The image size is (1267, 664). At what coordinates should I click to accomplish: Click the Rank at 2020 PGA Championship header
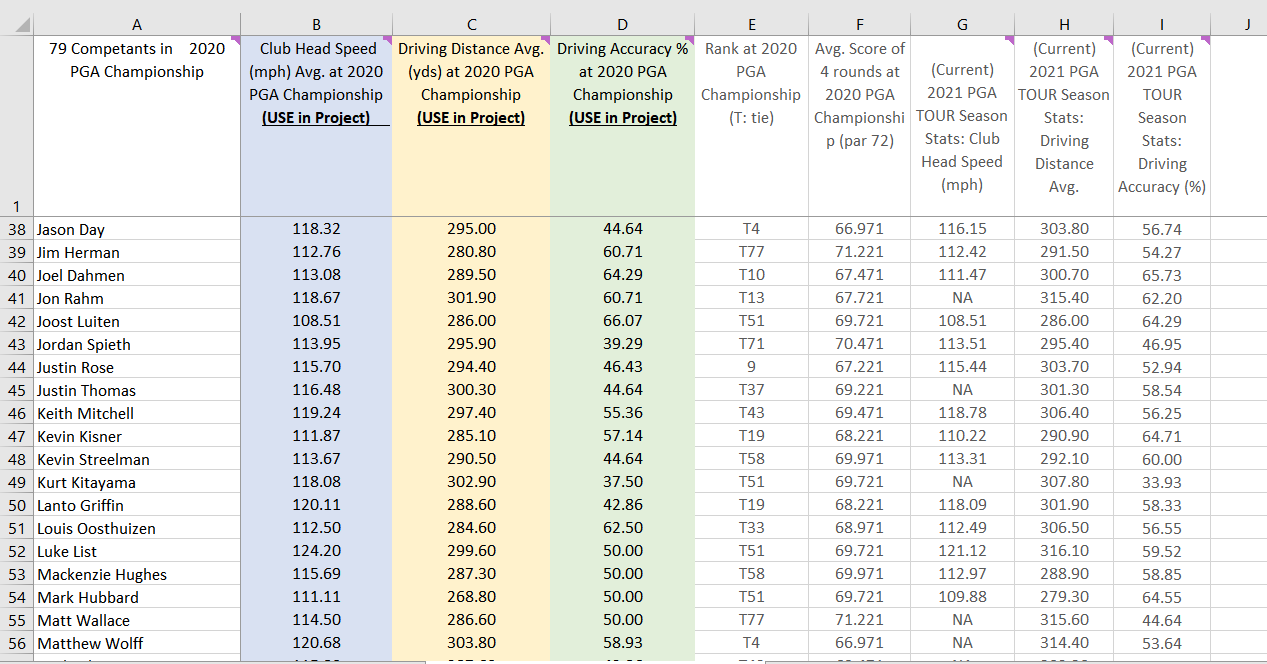pos(751,126)
